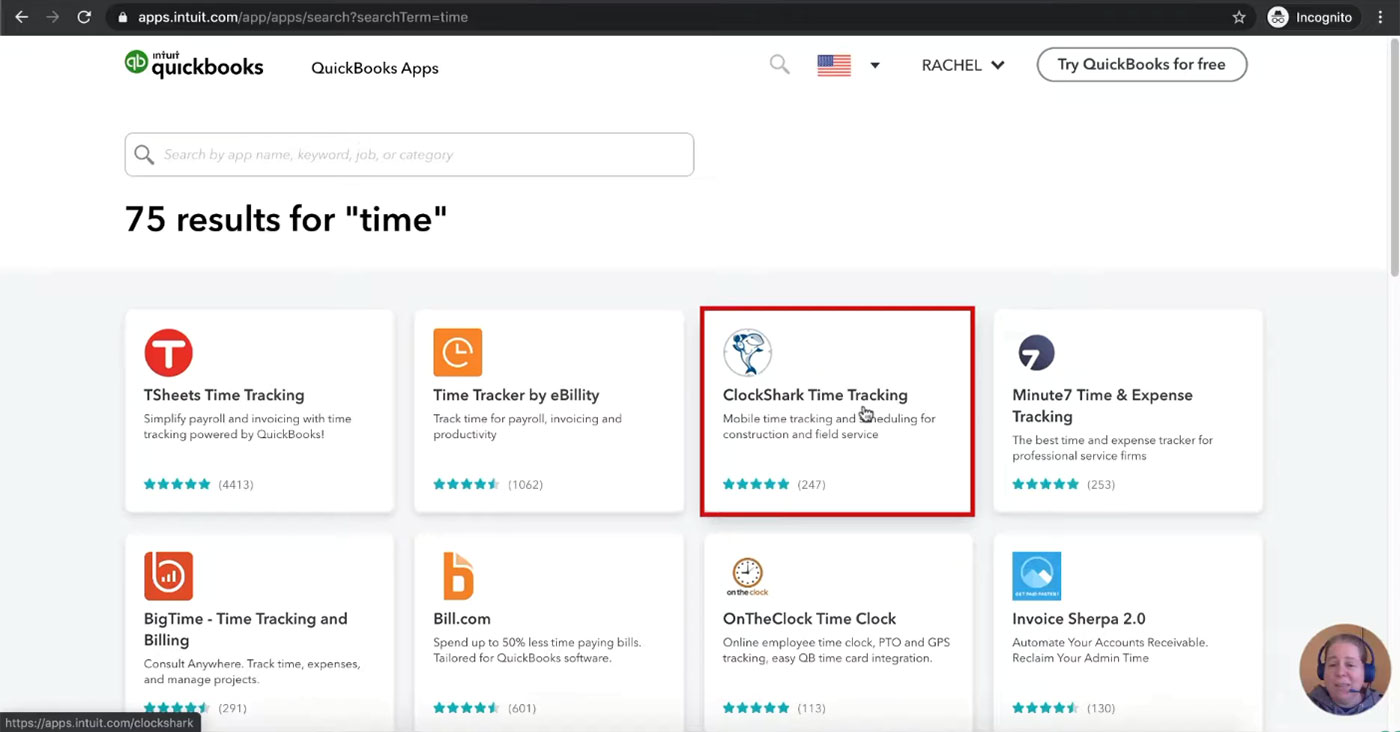The width and height of the screenshot is (1400, 732).
Task: Click the TSheets red T app icon
Action: tap(168, 352)
